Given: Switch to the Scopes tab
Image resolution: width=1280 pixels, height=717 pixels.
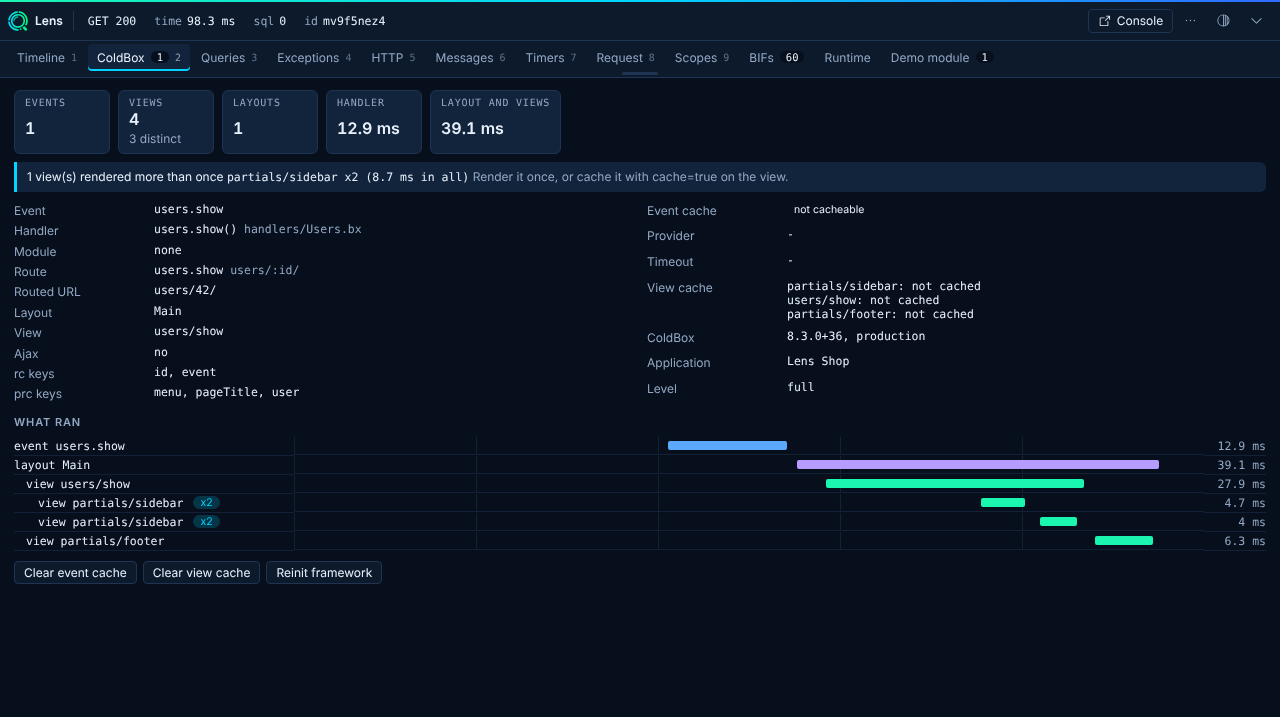Looking at the screenshot, I should tap(702, 58).
